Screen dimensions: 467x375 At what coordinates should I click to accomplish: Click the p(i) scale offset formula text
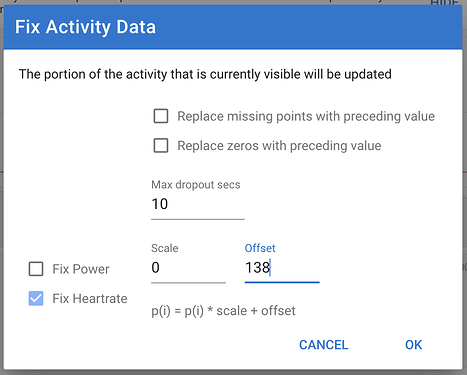point(223,311)
